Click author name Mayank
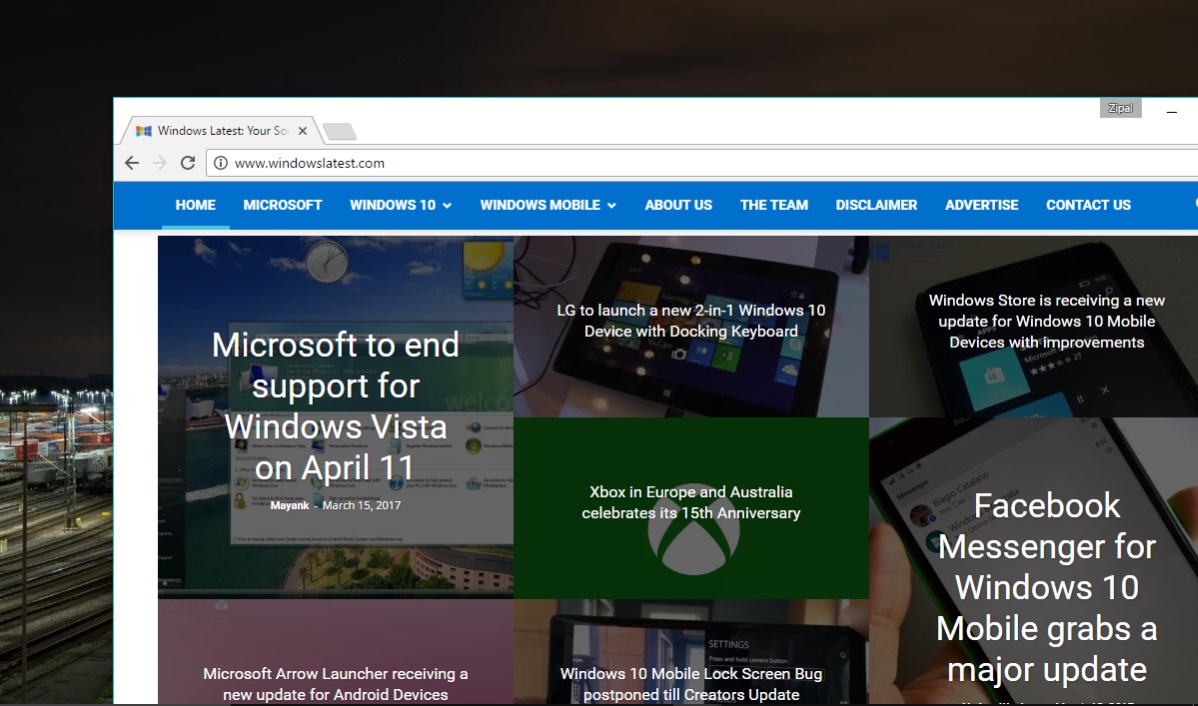The height and width of the screenshot is (706, 1198). click(x=290, y=505)
